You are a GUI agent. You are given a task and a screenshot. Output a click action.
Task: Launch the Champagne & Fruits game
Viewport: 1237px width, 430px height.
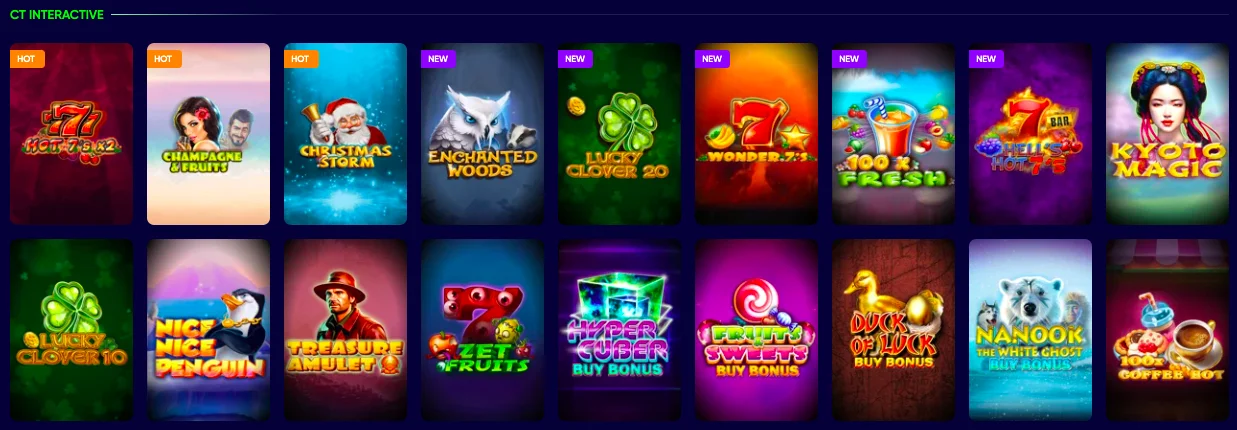coord(208,134)
